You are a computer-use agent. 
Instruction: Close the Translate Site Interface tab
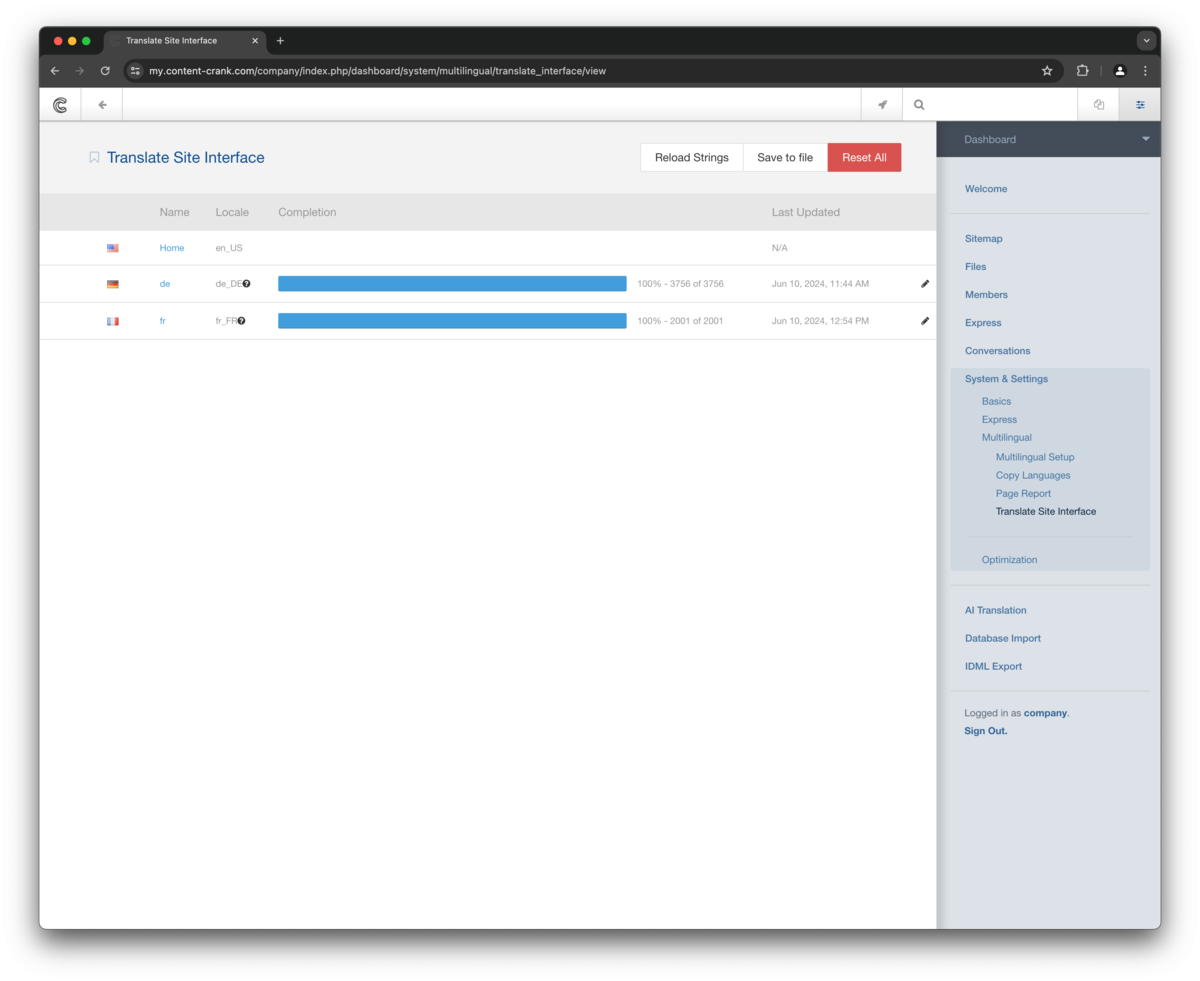pyautogui.click(x=255, y=41)
